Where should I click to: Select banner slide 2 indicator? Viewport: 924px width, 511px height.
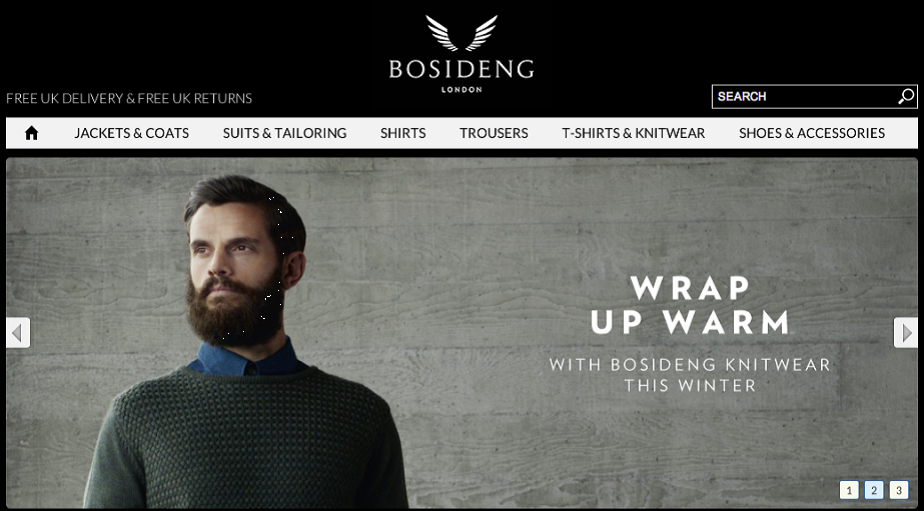coord(874,490)
